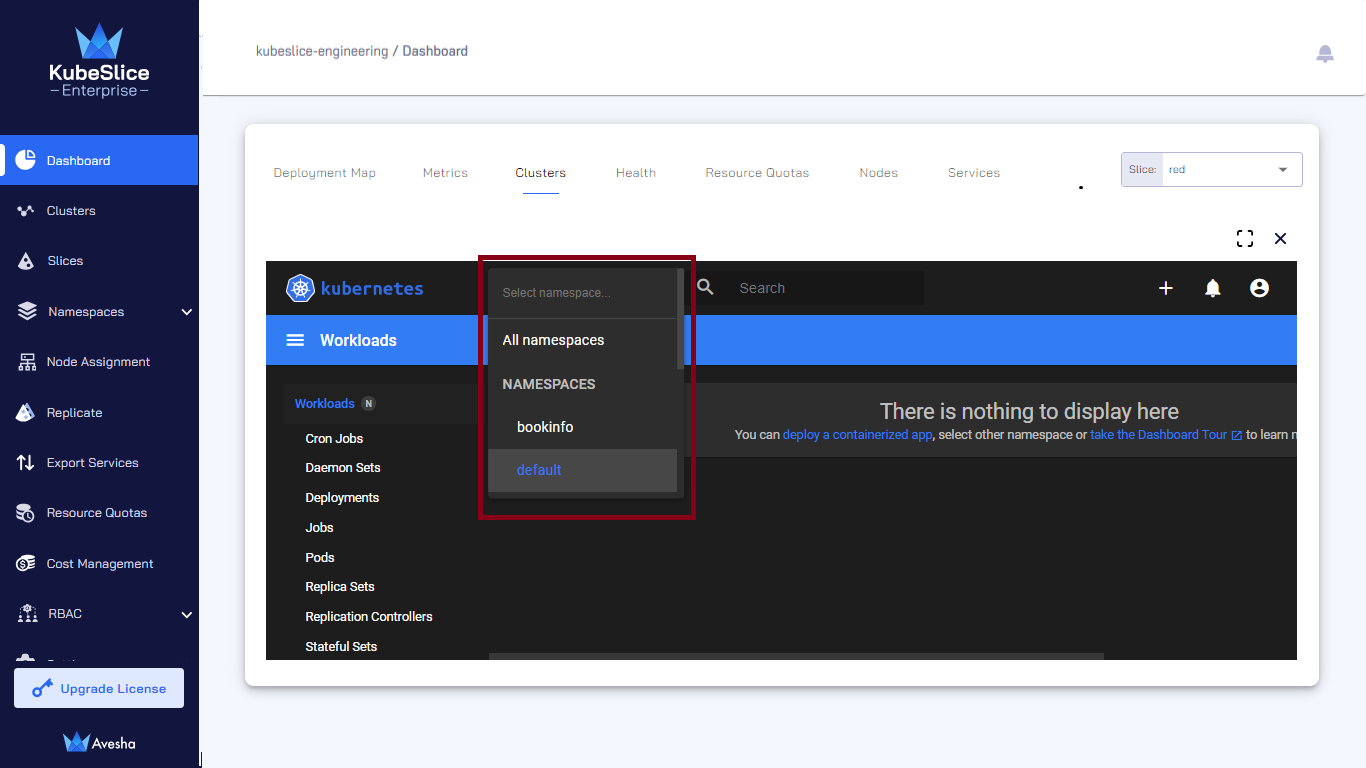Open Stateful Sets in side navigation
This screenshot has height=768, width=1366.
[x=341, y=647]
